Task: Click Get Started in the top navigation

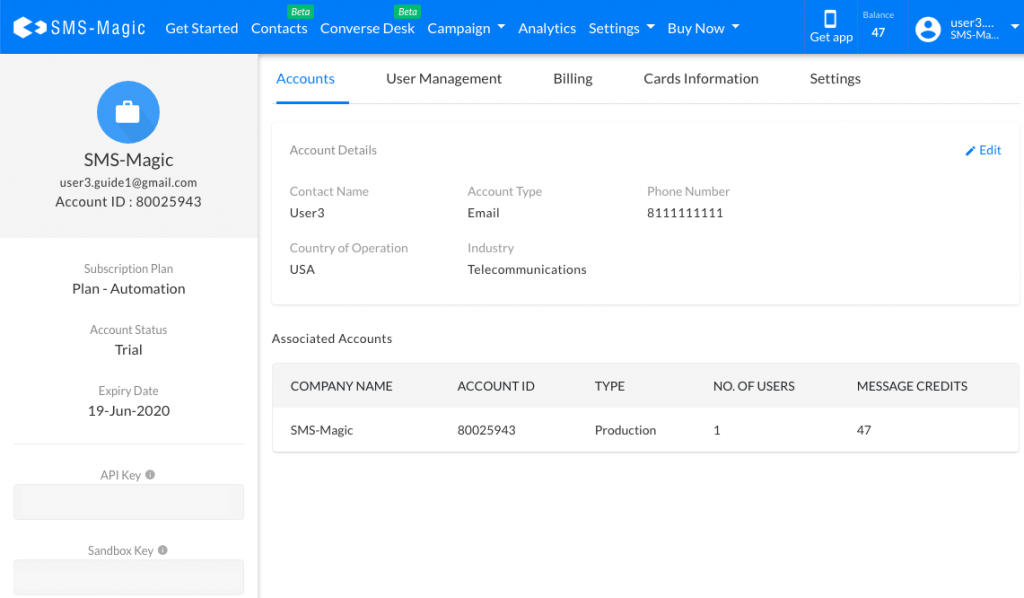Action: [201, 28]
